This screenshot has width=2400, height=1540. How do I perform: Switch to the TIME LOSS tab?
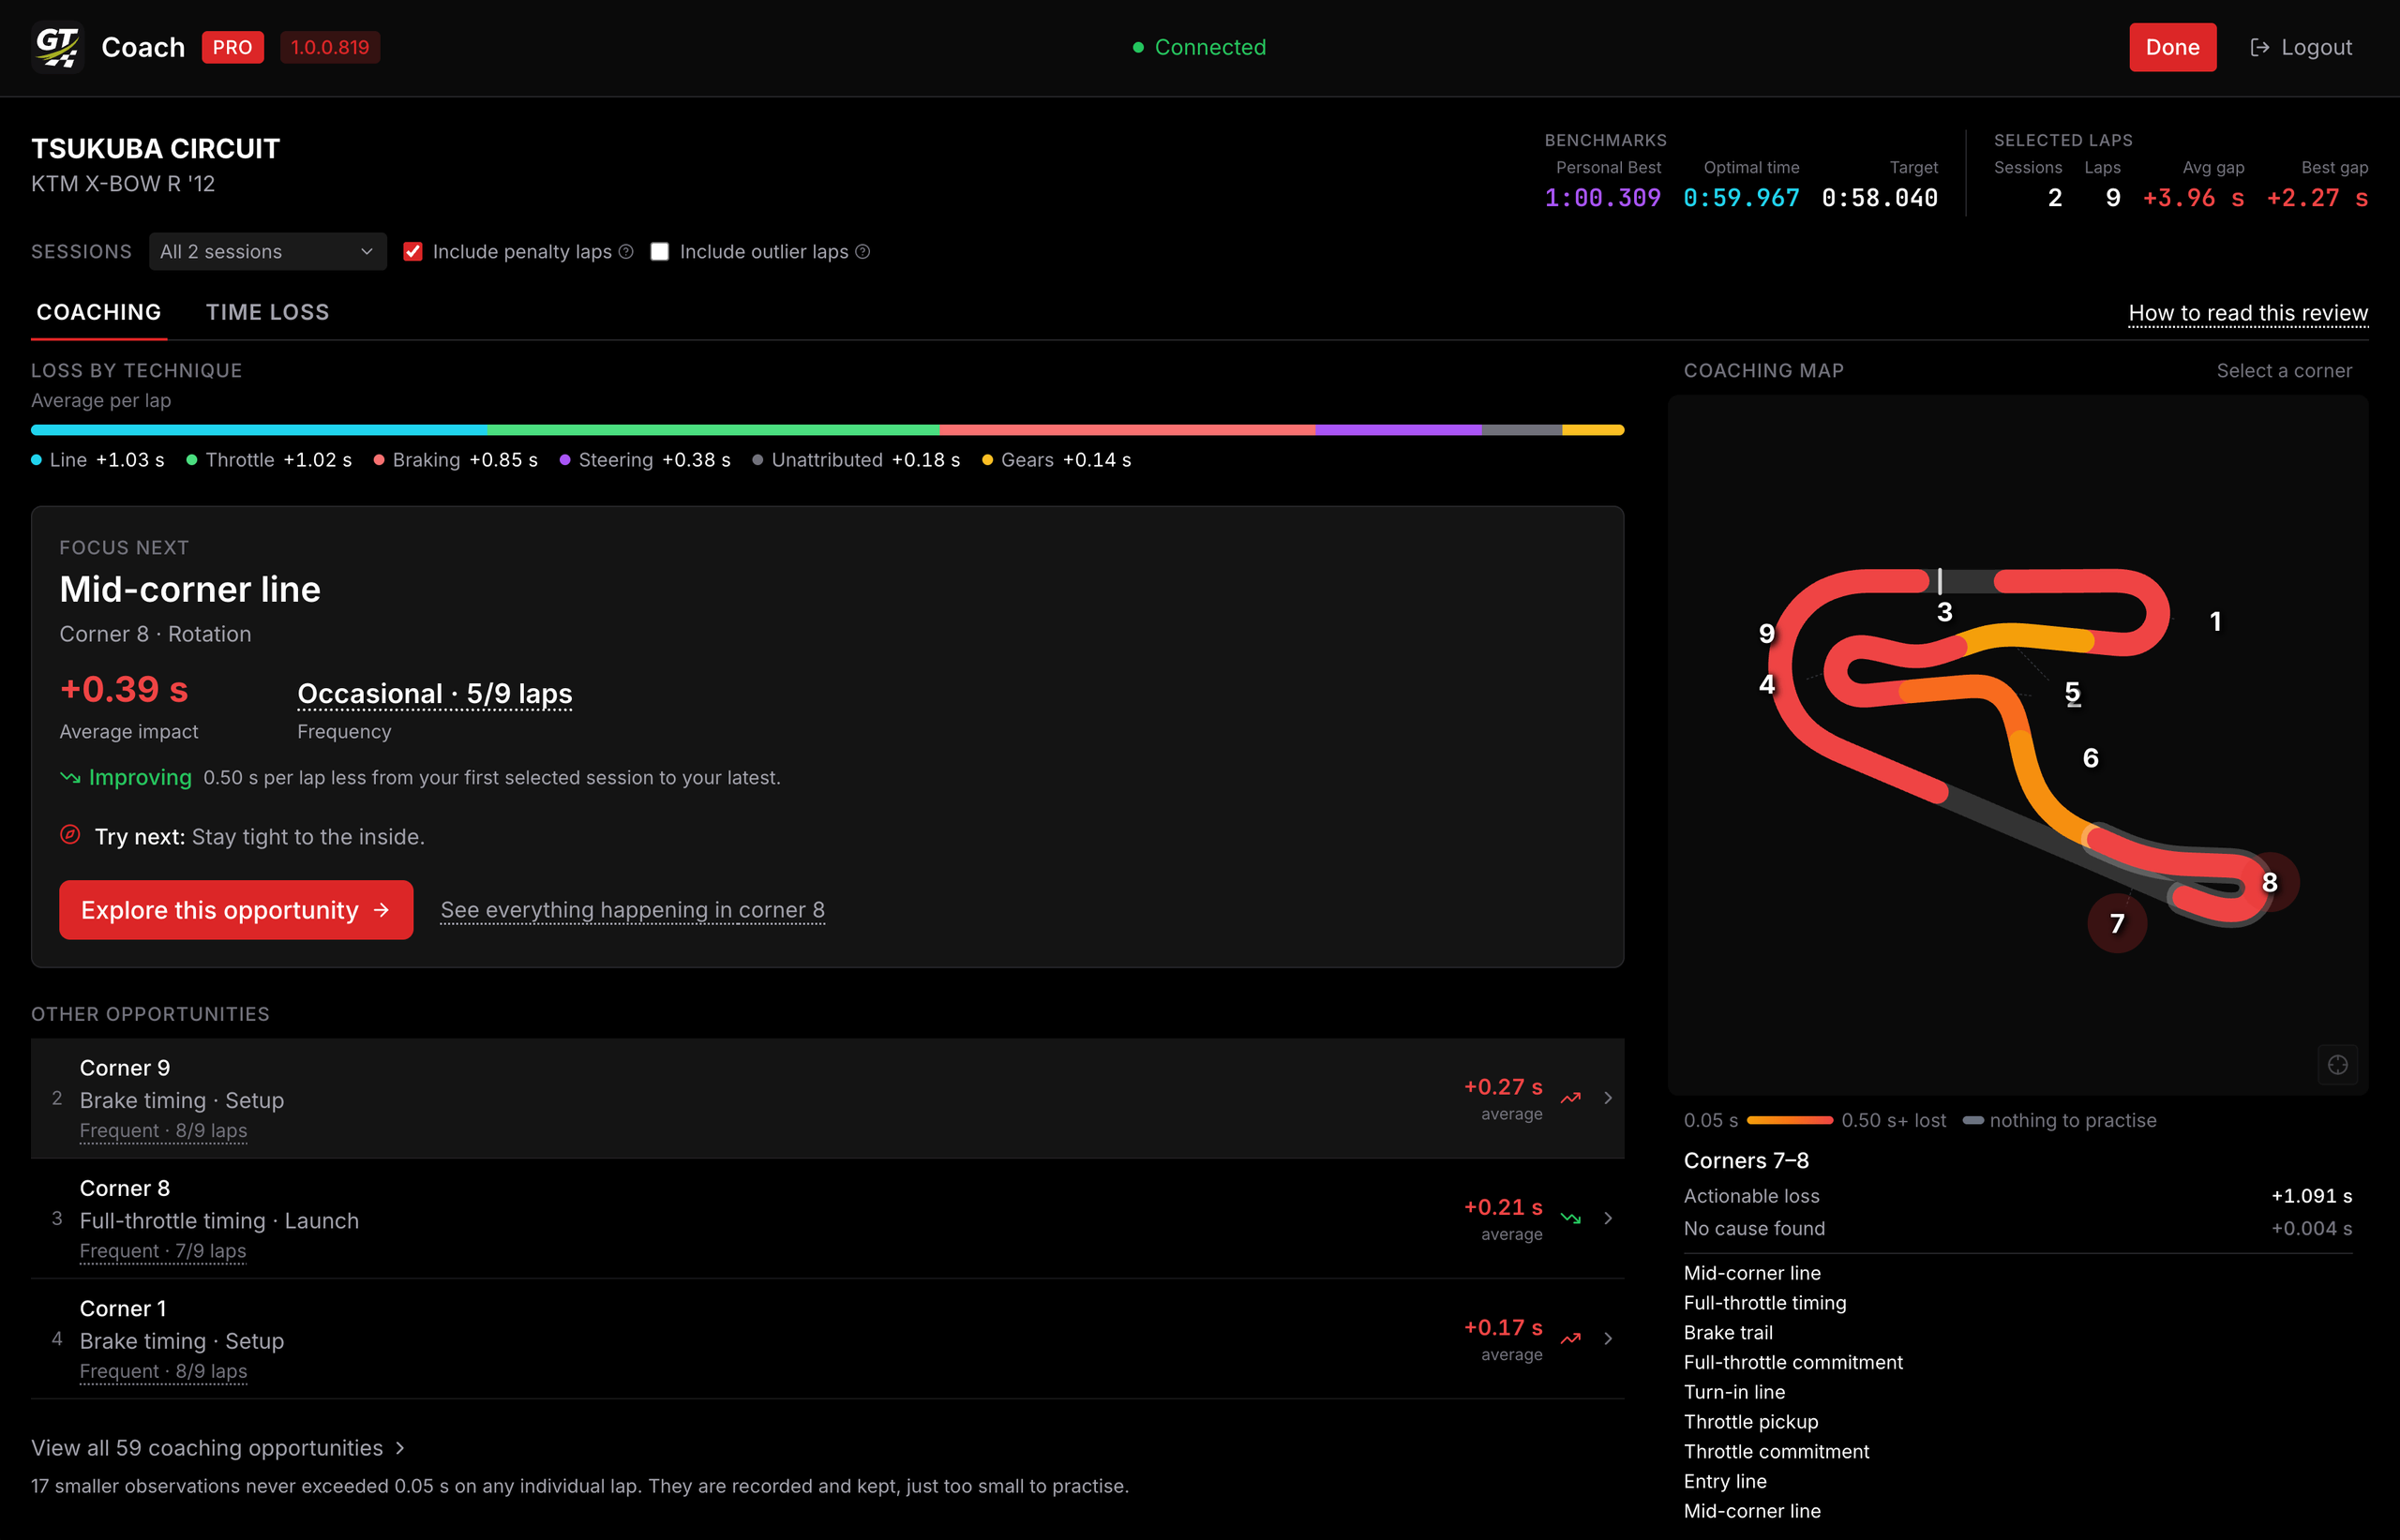[x=267, y=312]
